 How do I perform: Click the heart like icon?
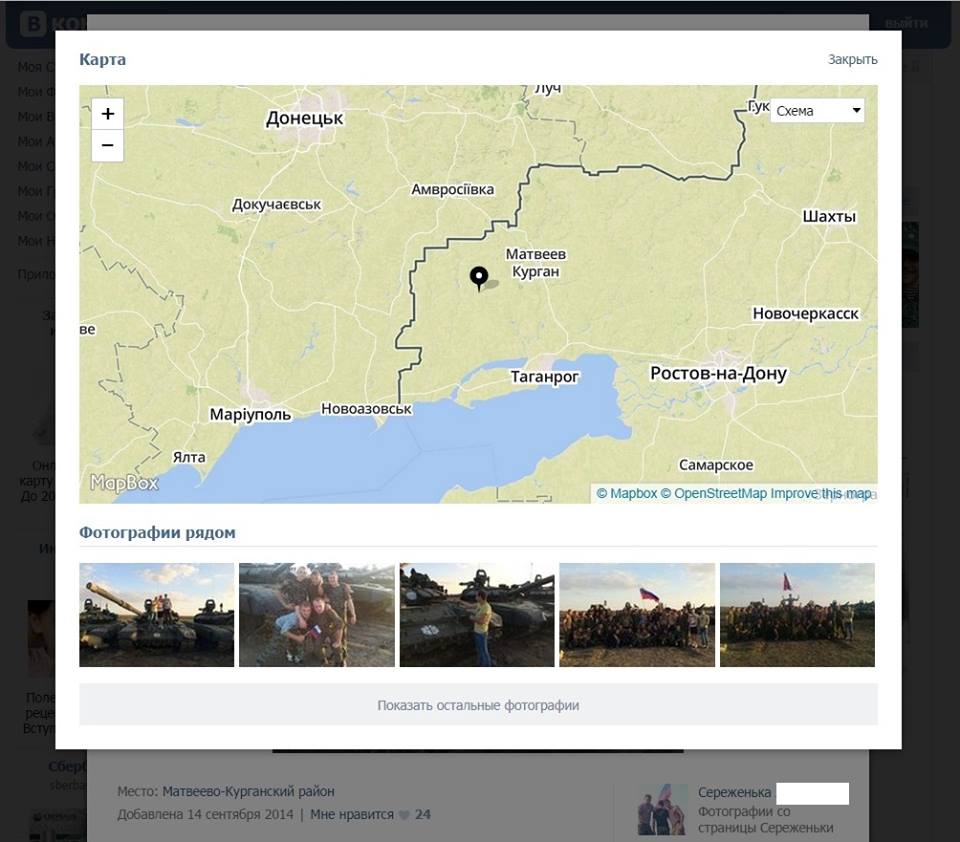coord(404,815)
